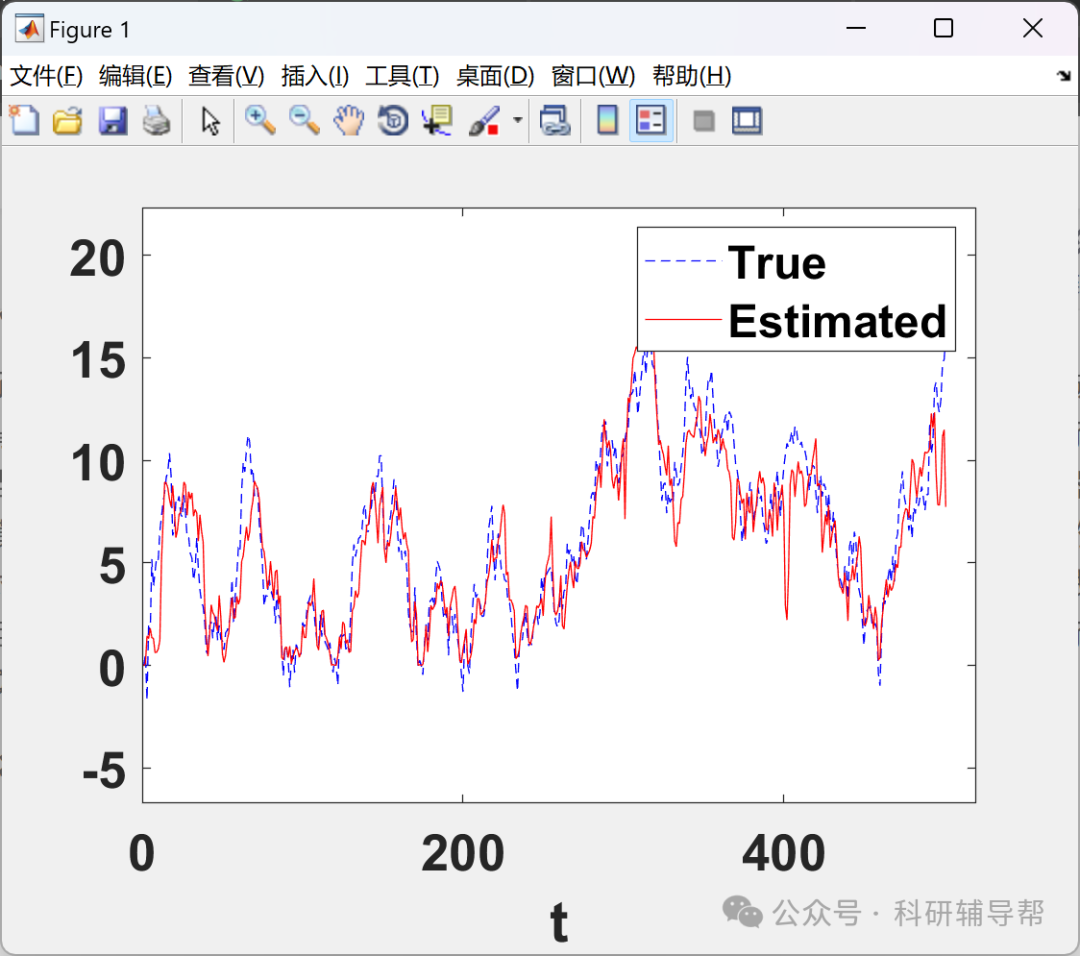Select the Edit Plot arrow tool
The image size is (1080, 956).
pyautogui.click(x=210, y=121)
